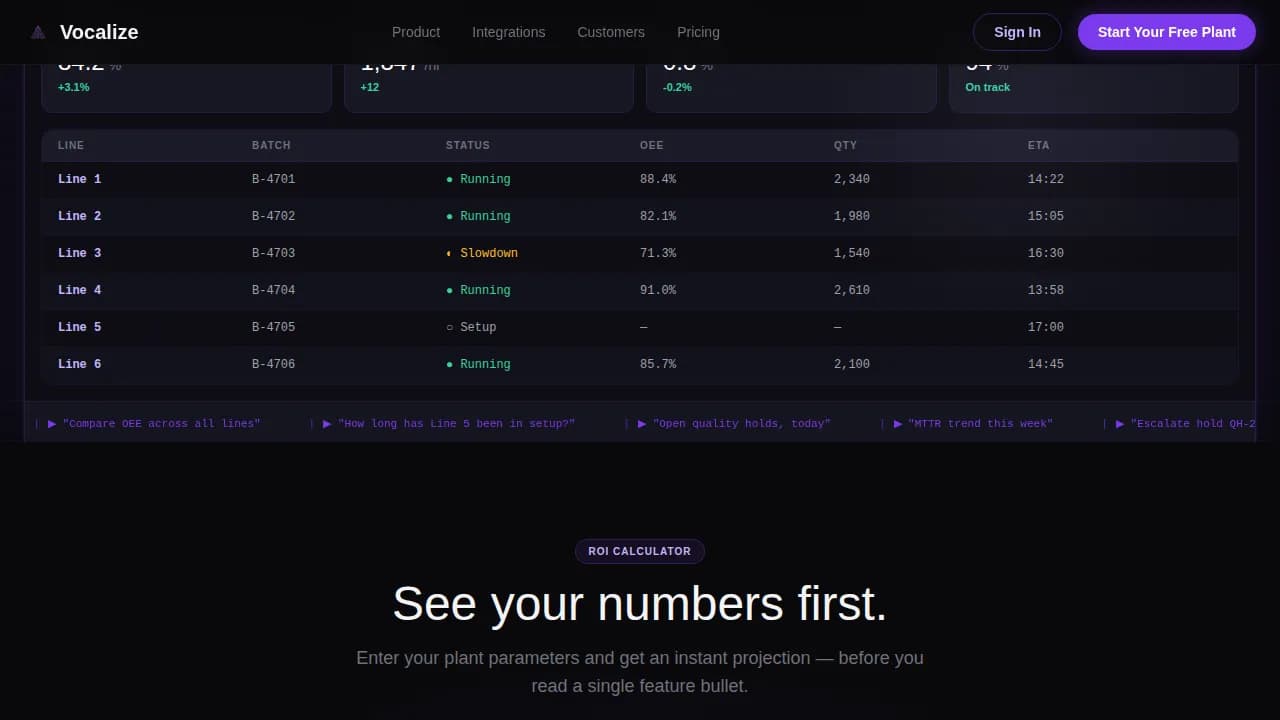Screen dimensions: 1280x720
Task: Click batch B-4702 in the table
Action: [273, 216]
